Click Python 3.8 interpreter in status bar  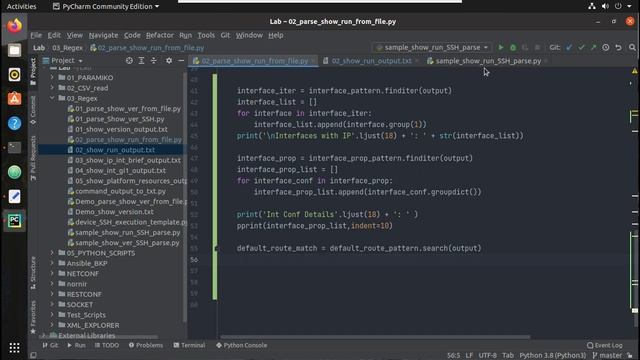click(552, 356)
